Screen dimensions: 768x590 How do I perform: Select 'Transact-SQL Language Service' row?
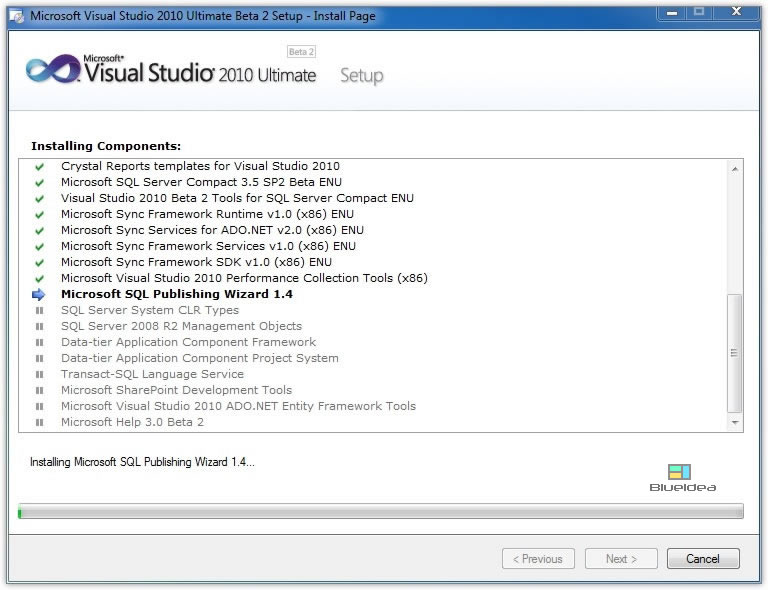tap(152, 374)
